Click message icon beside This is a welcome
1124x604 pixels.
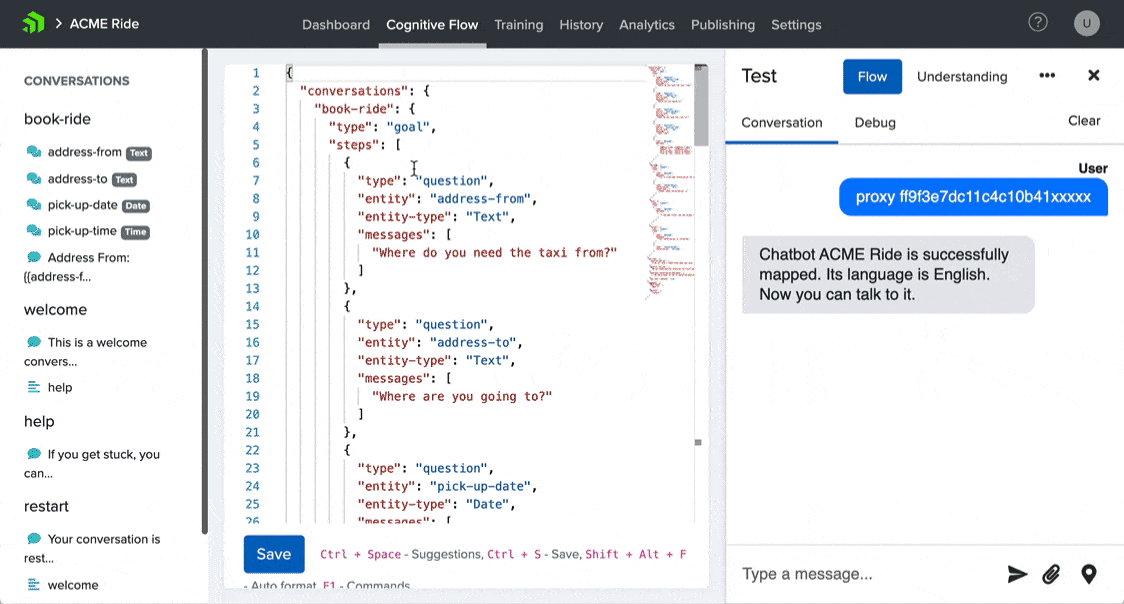(34, 342)
